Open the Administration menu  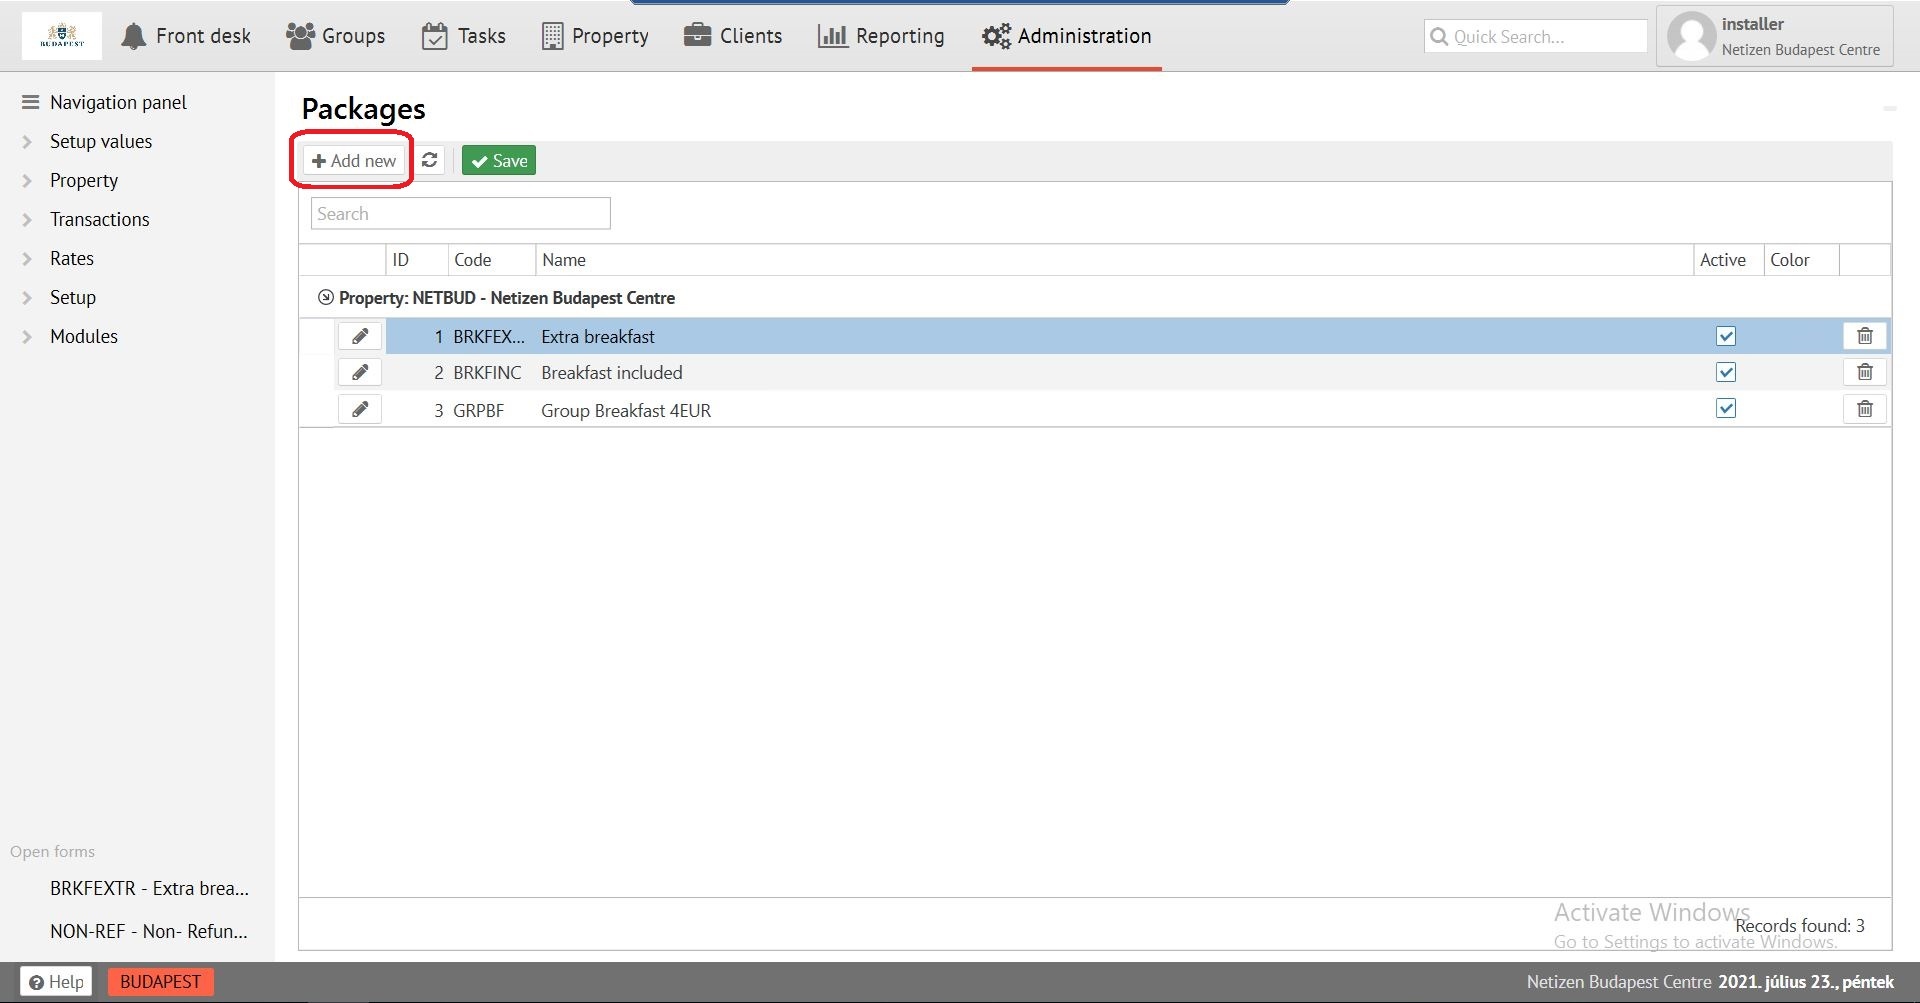[1067, 36]
